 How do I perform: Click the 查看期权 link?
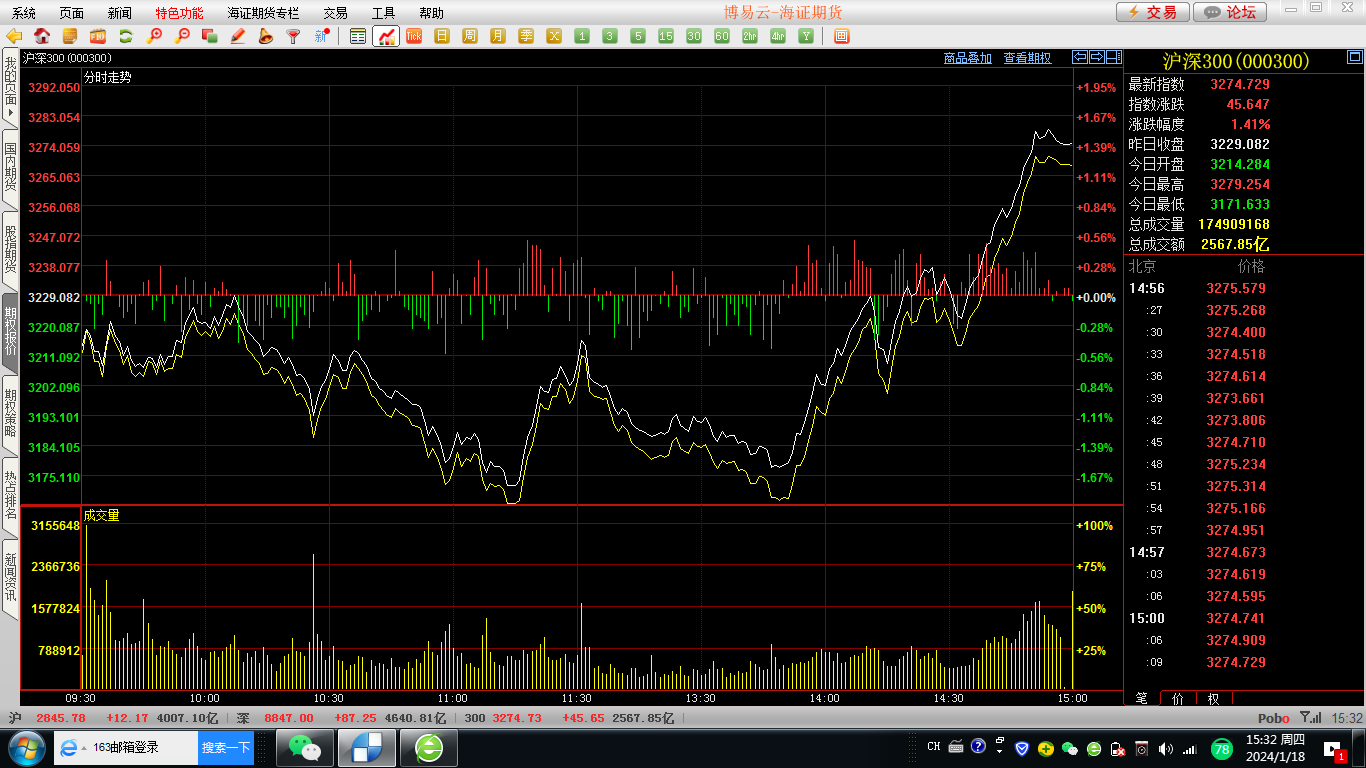tap(1027, 58)
